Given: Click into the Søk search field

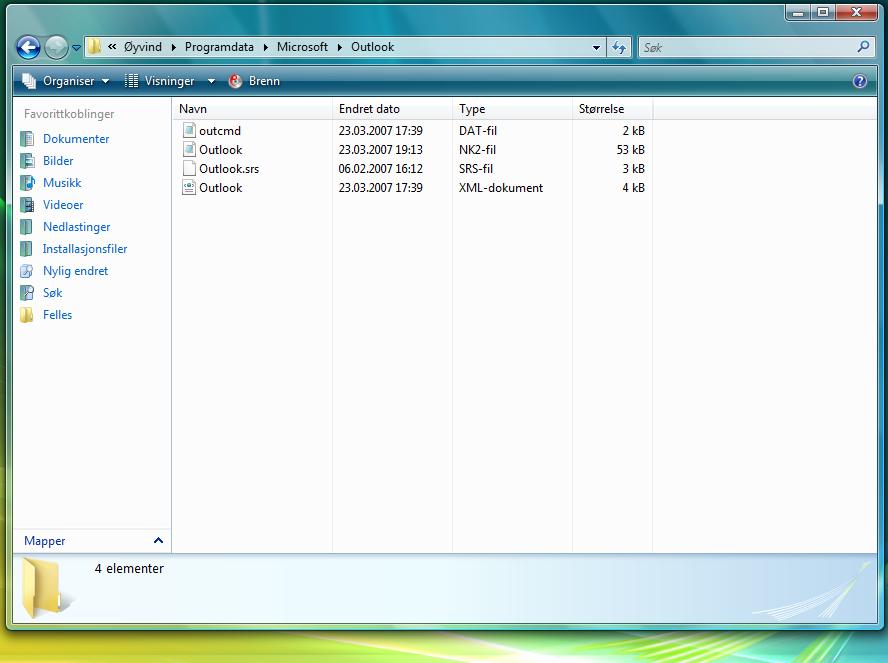Looking at the screenshot, I should [748, 48].
